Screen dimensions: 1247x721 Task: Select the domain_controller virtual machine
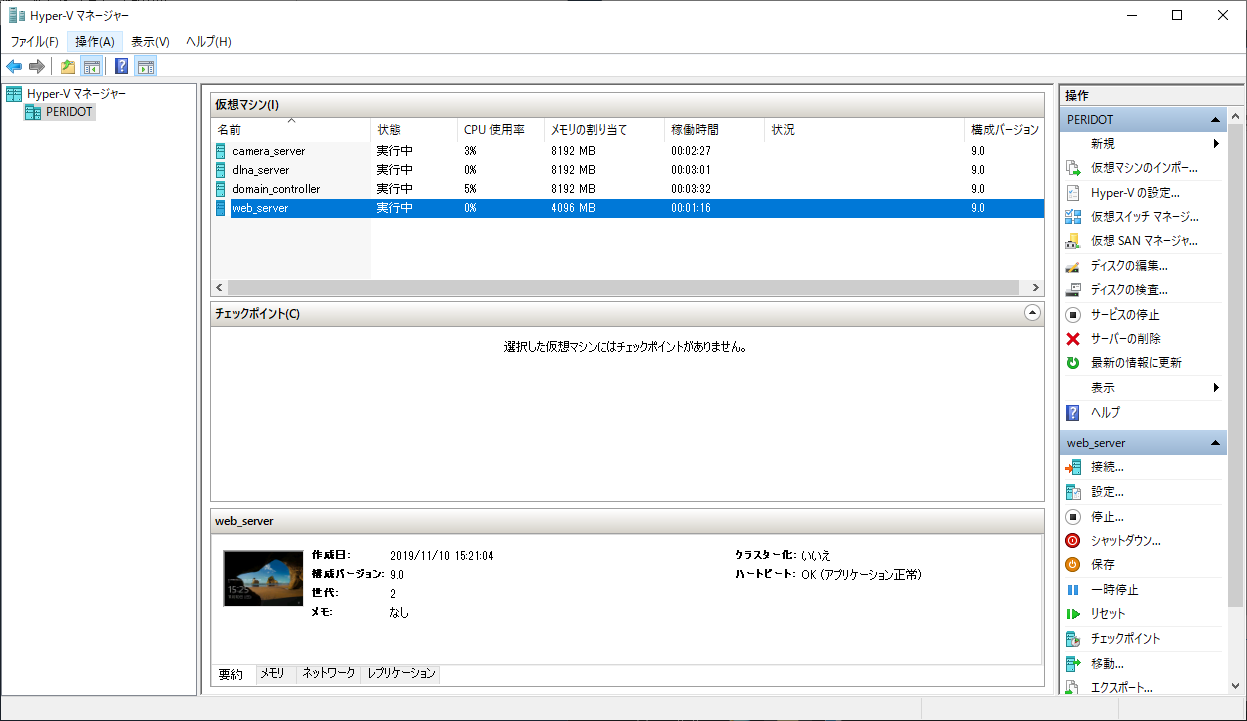coord(276,189)
